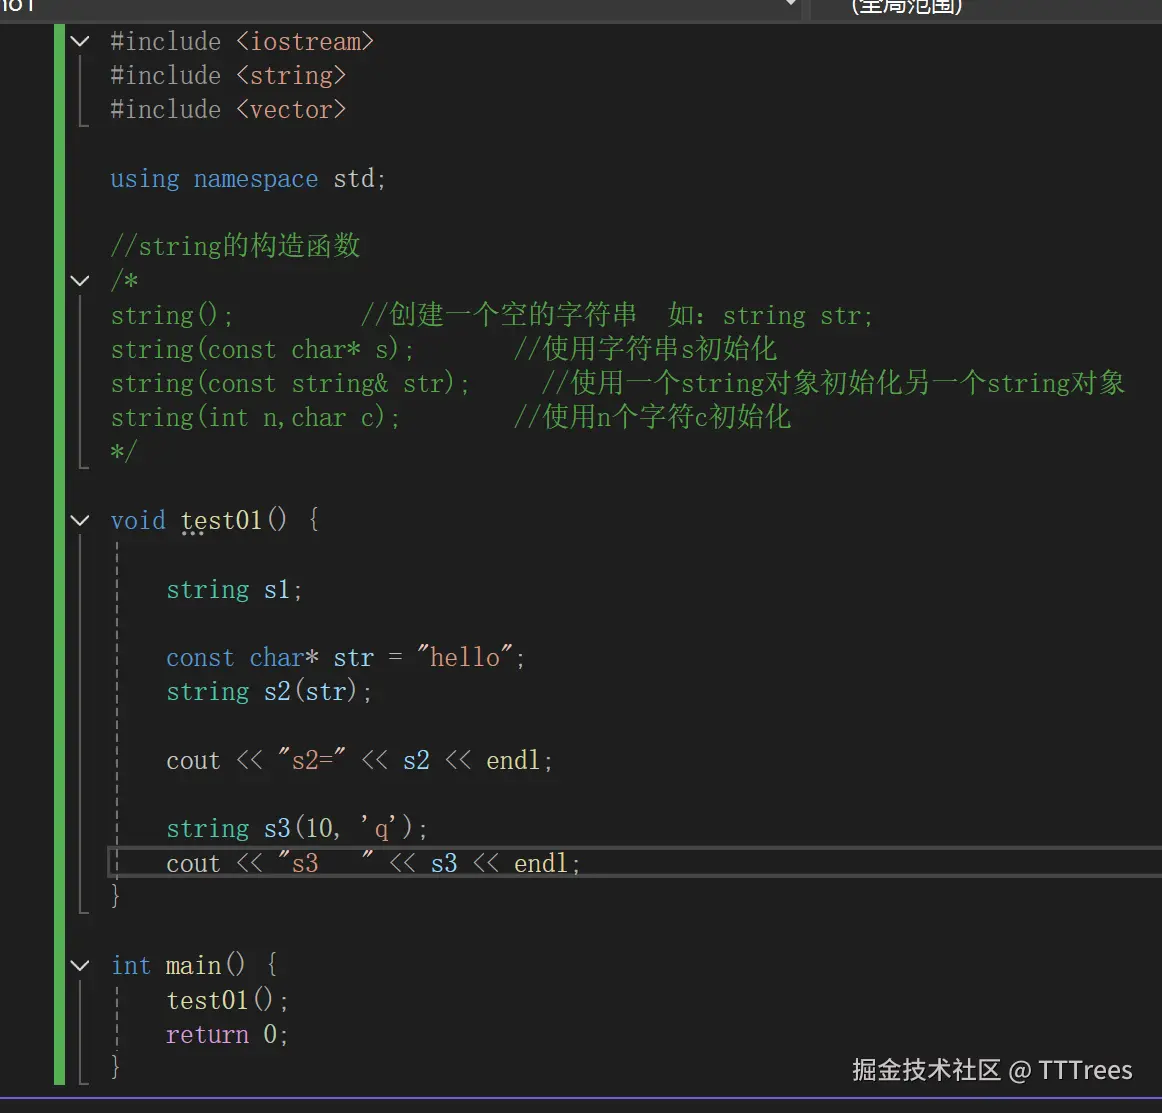The width and height of the screenshot is (1162, 1113).
Task: Click the "s2=" string literal
Action: tap(312, 760)
